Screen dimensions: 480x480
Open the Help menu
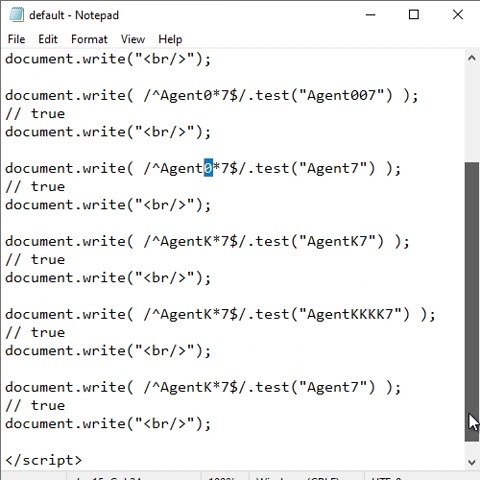170,39
